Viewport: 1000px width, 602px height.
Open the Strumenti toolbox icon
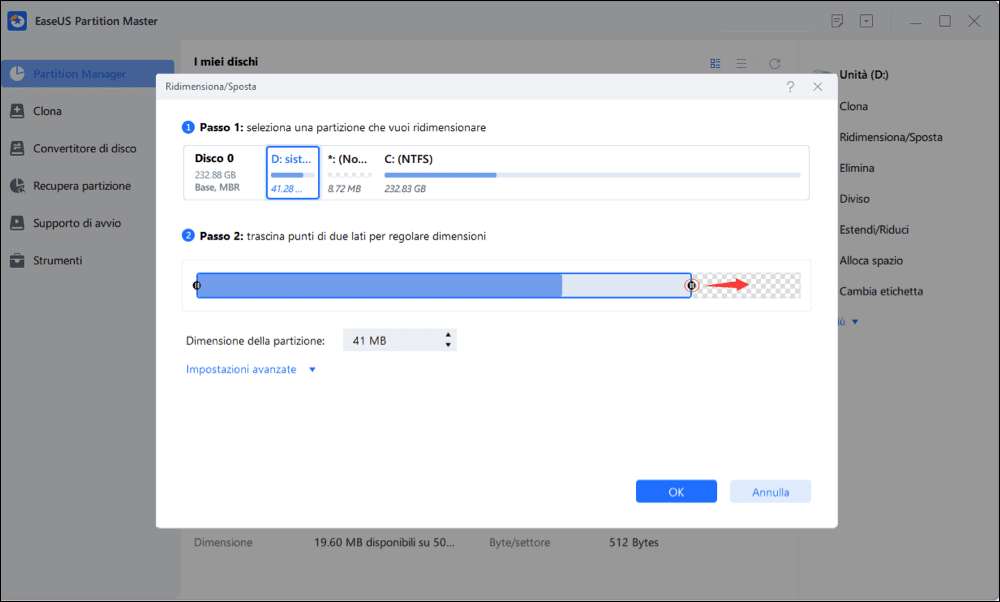(x=17, y=260)
